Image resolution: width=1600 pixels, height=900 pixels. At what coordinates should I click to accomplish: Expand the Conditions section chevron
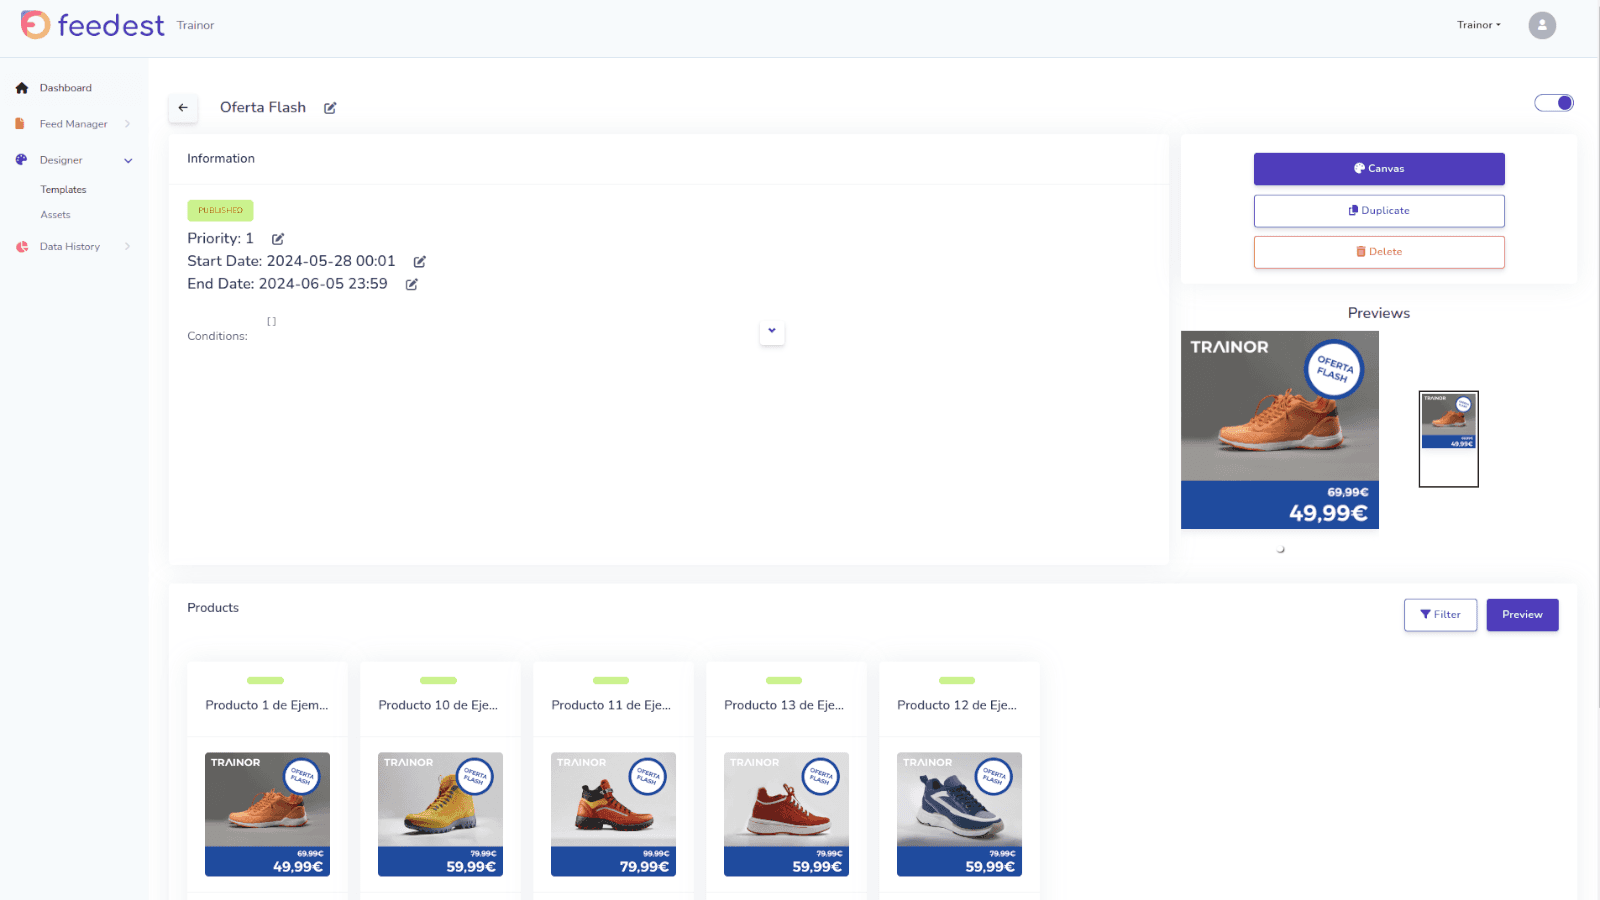(772, 331)
